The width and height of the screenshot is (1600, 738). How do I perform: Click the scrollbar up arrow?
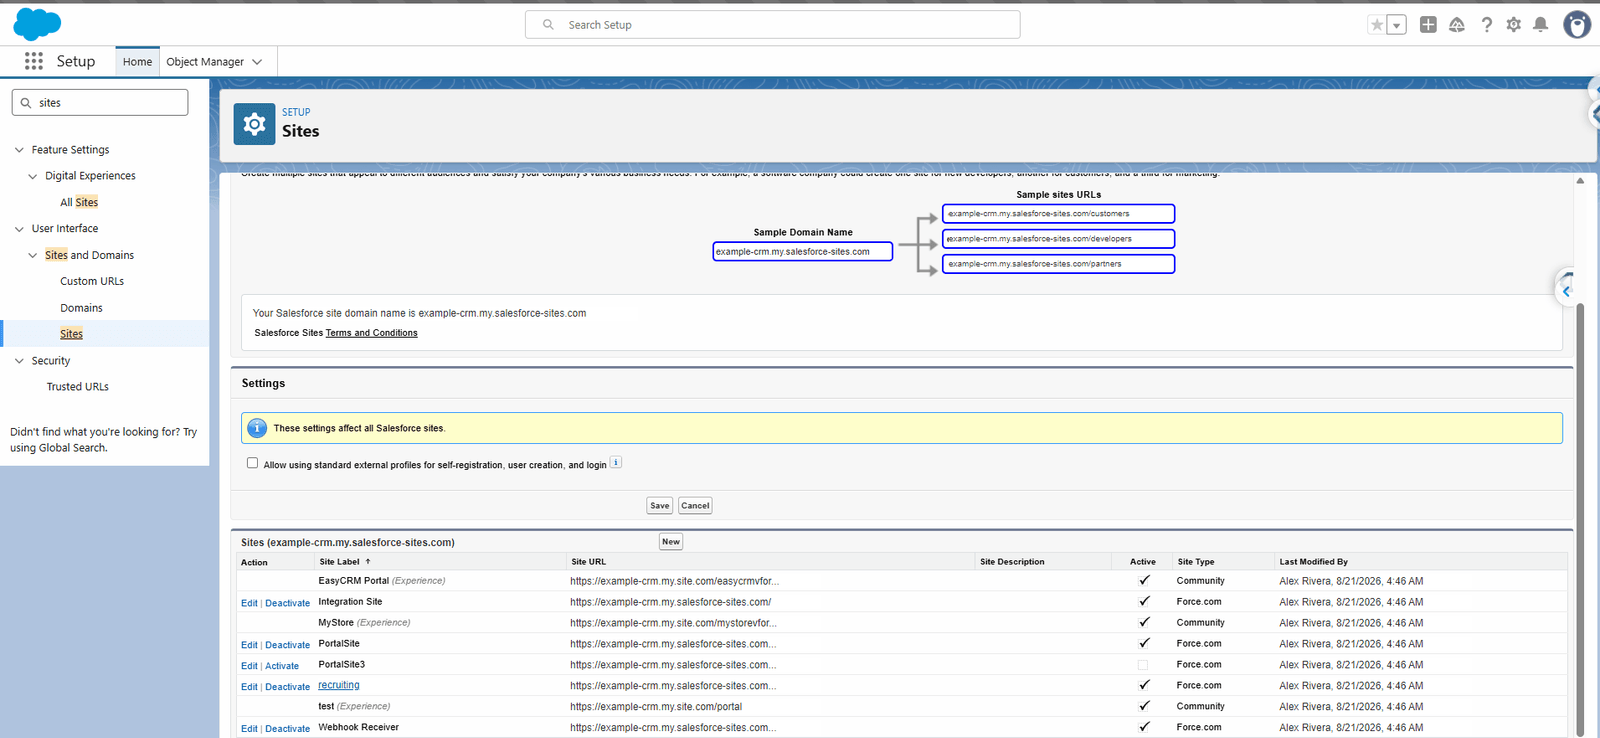tap(1580, 181)
